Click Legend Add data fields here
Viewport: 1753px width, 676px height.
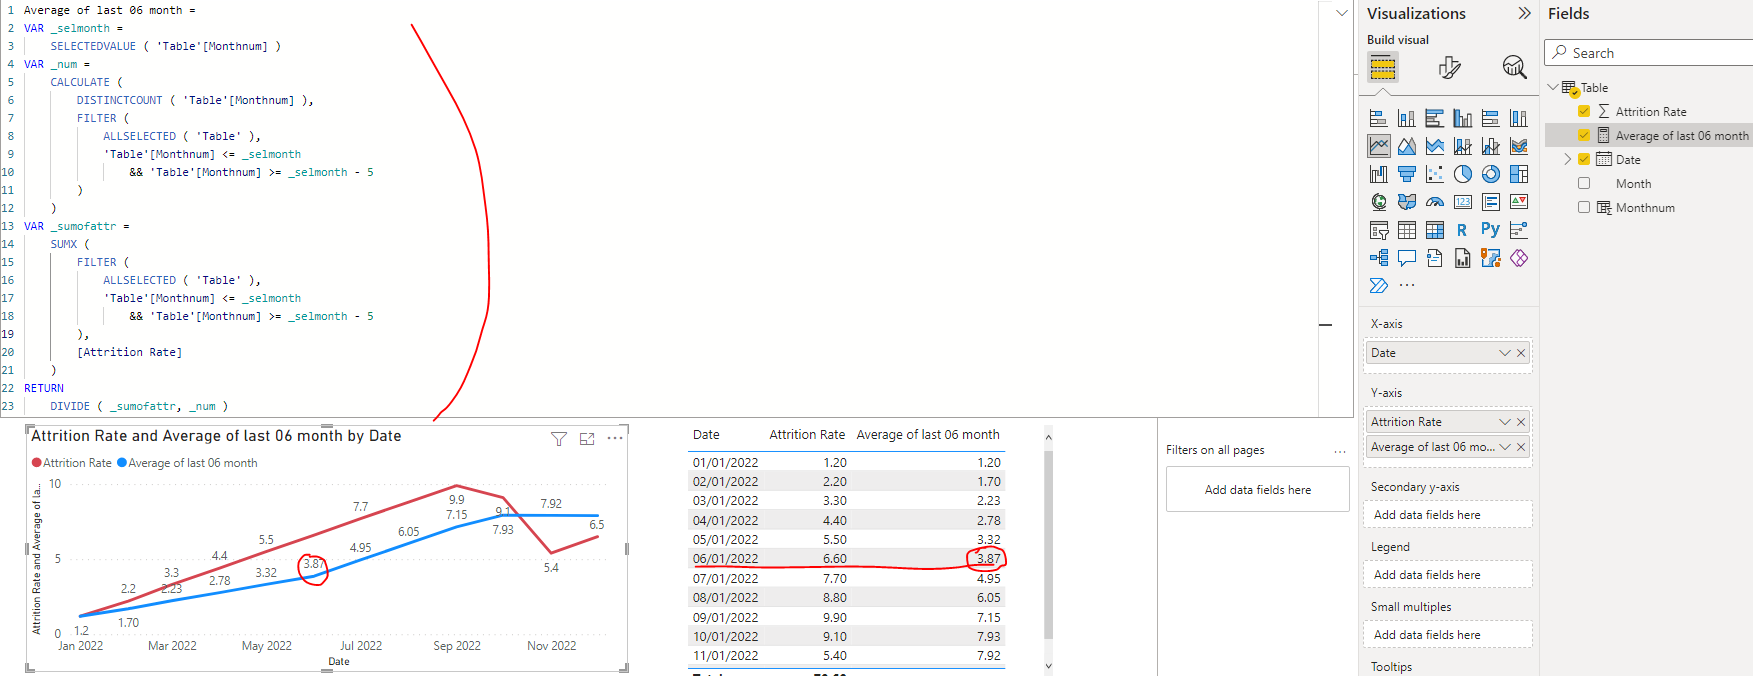(x=1448, y=574)
